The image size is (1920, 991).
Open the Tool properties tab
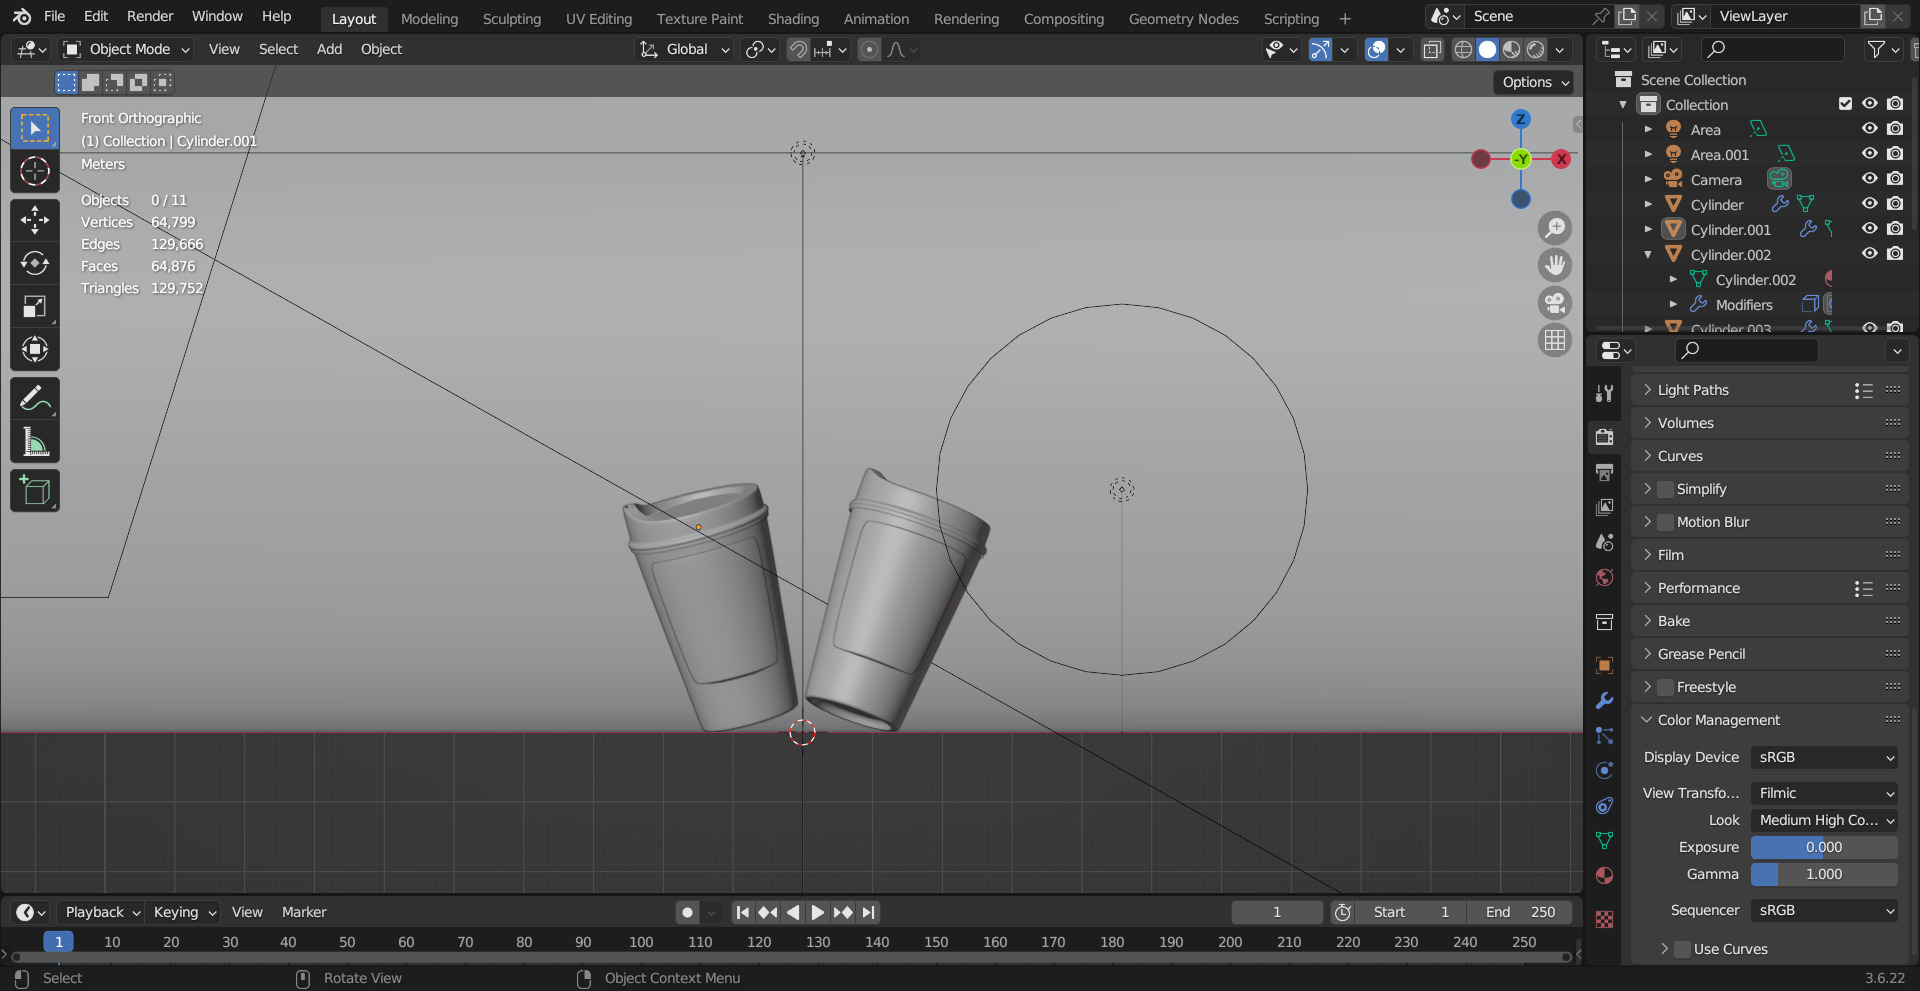tap(1605, 393)
